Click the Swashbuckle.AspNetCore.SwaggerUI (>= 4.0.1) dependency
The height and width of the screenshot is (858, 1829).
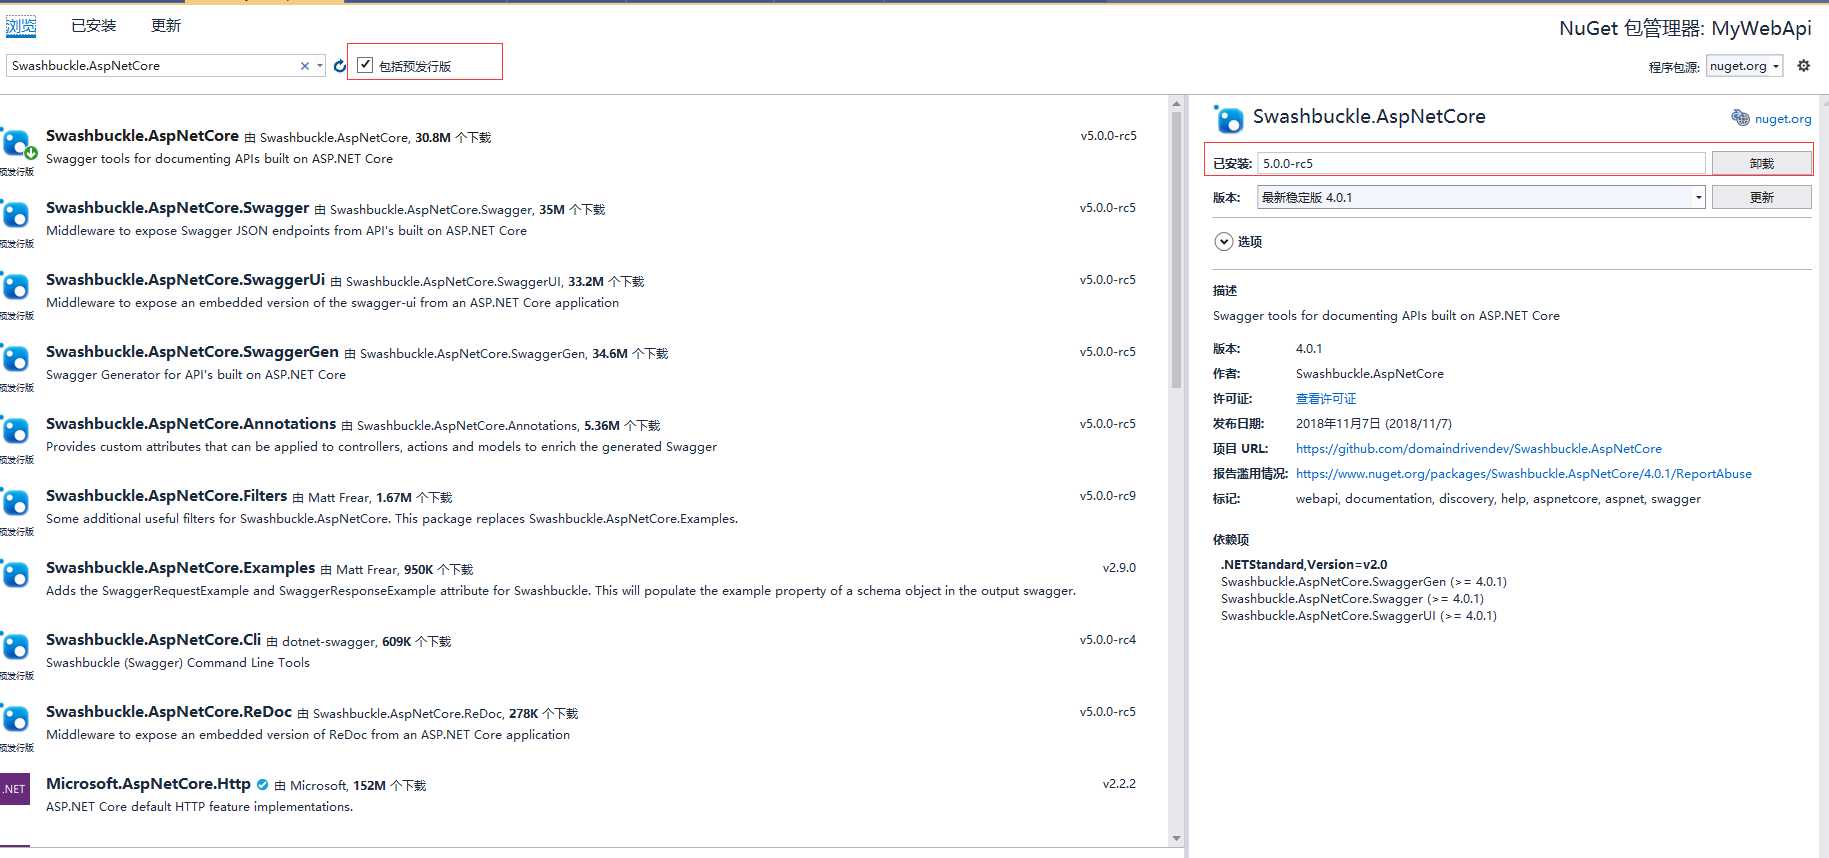pyautogui.click(x=1359, y=615)
